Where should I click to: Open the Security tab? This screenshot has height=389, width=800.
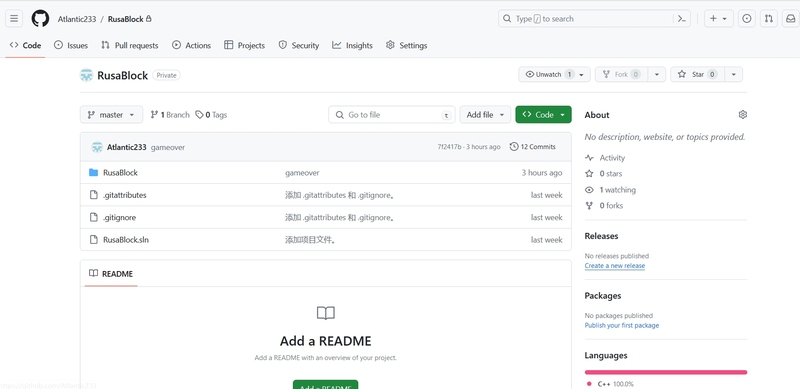[299, 45]
